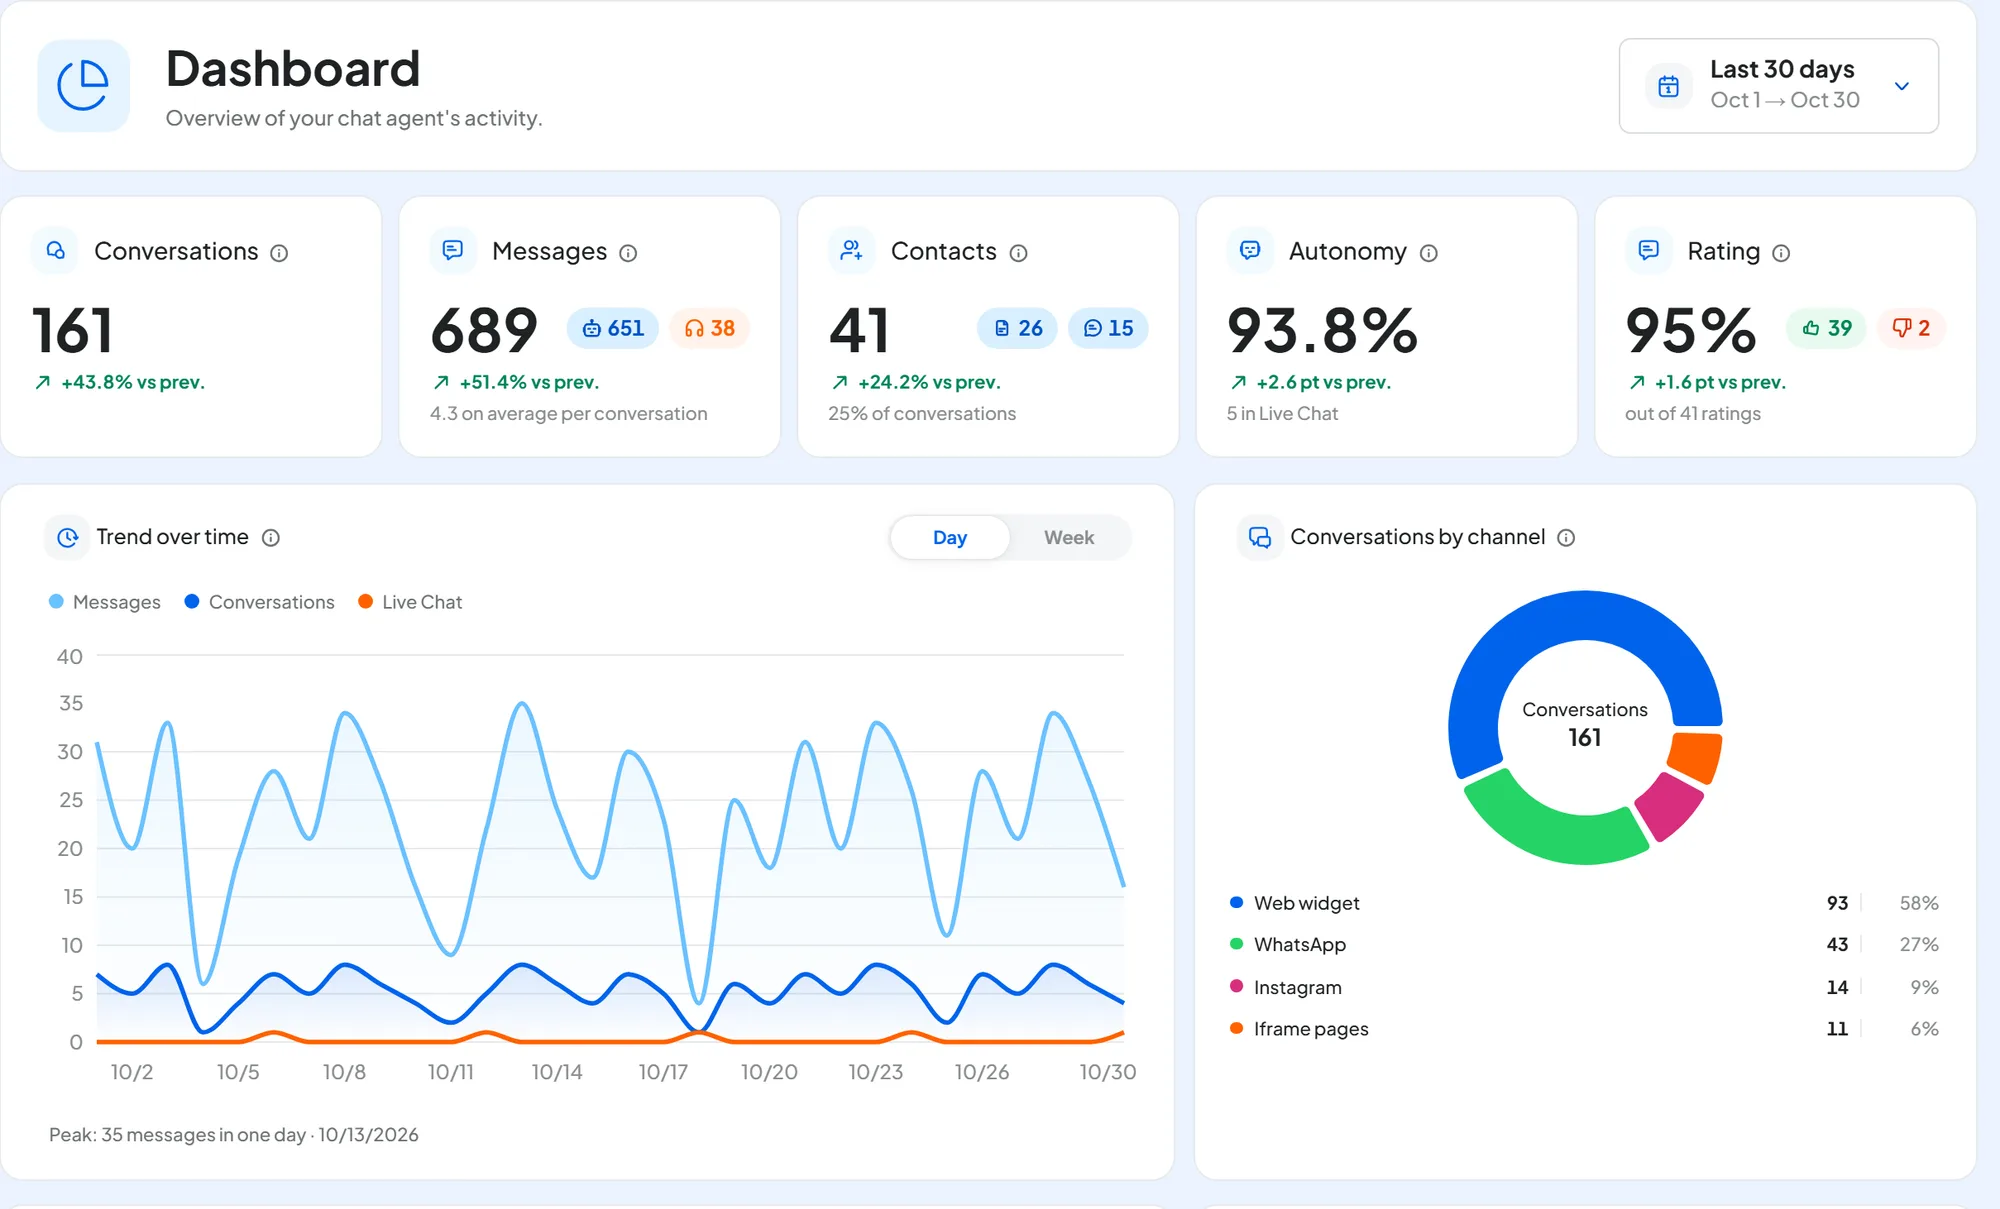Select the Iframe pages channel row
The height and width of the screenshot is (1209, 2000).
click(x=1584, y=1029)
